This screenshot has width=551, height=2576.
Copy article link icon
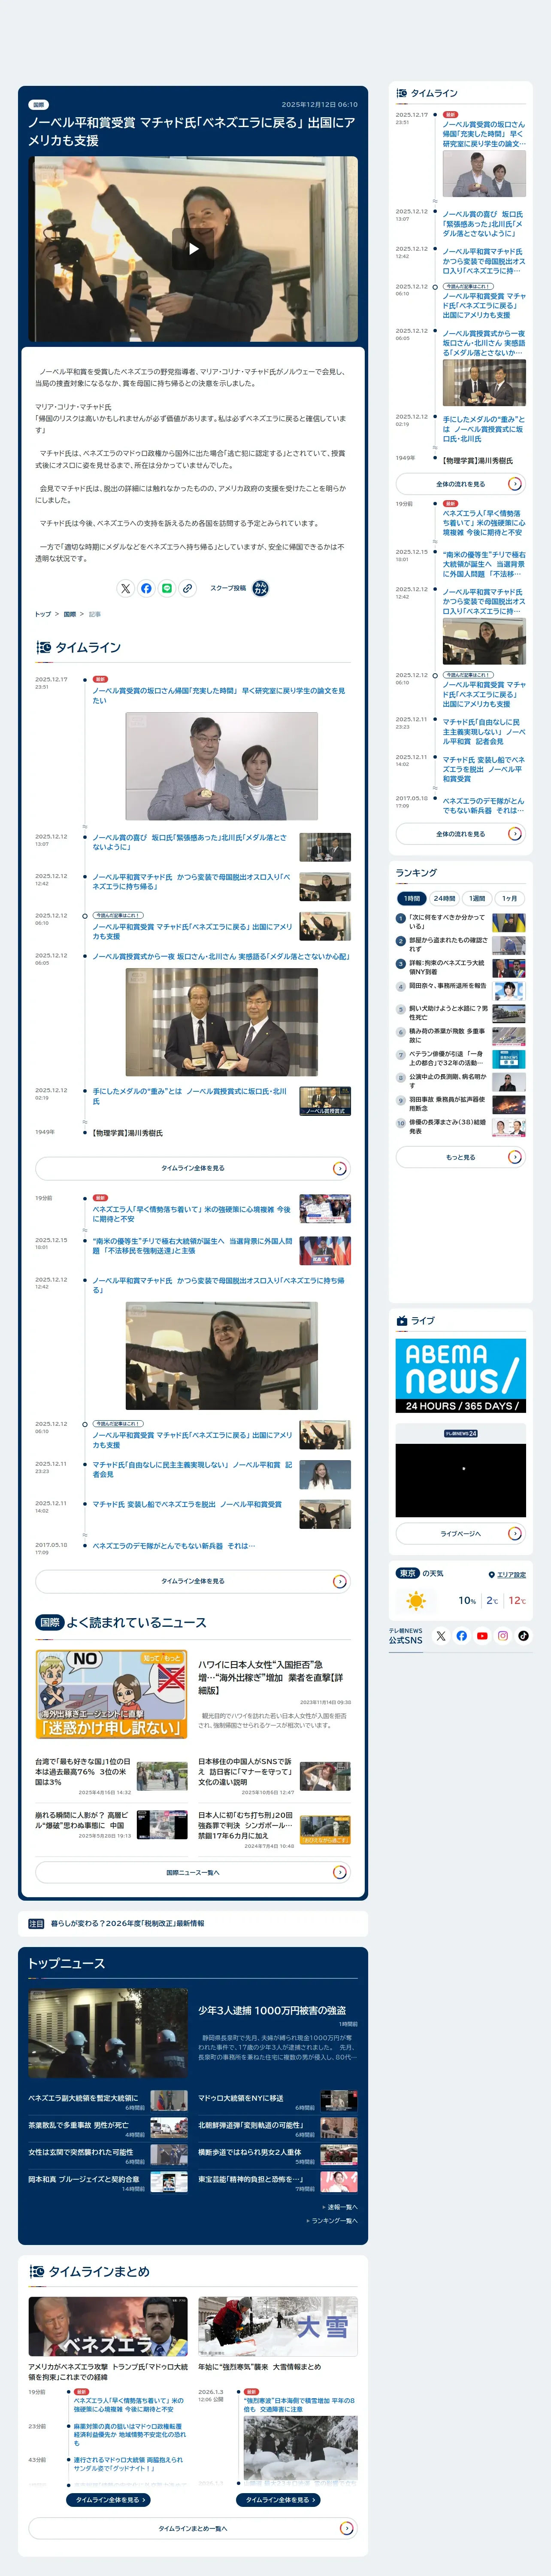coord(187,588)
